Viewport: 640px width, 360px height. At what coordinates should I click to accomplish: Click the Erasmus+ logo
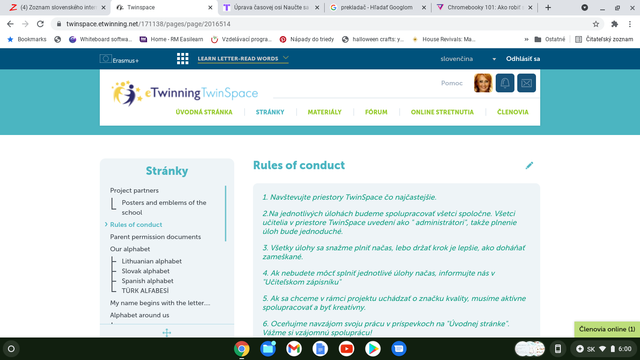(119, 60)
